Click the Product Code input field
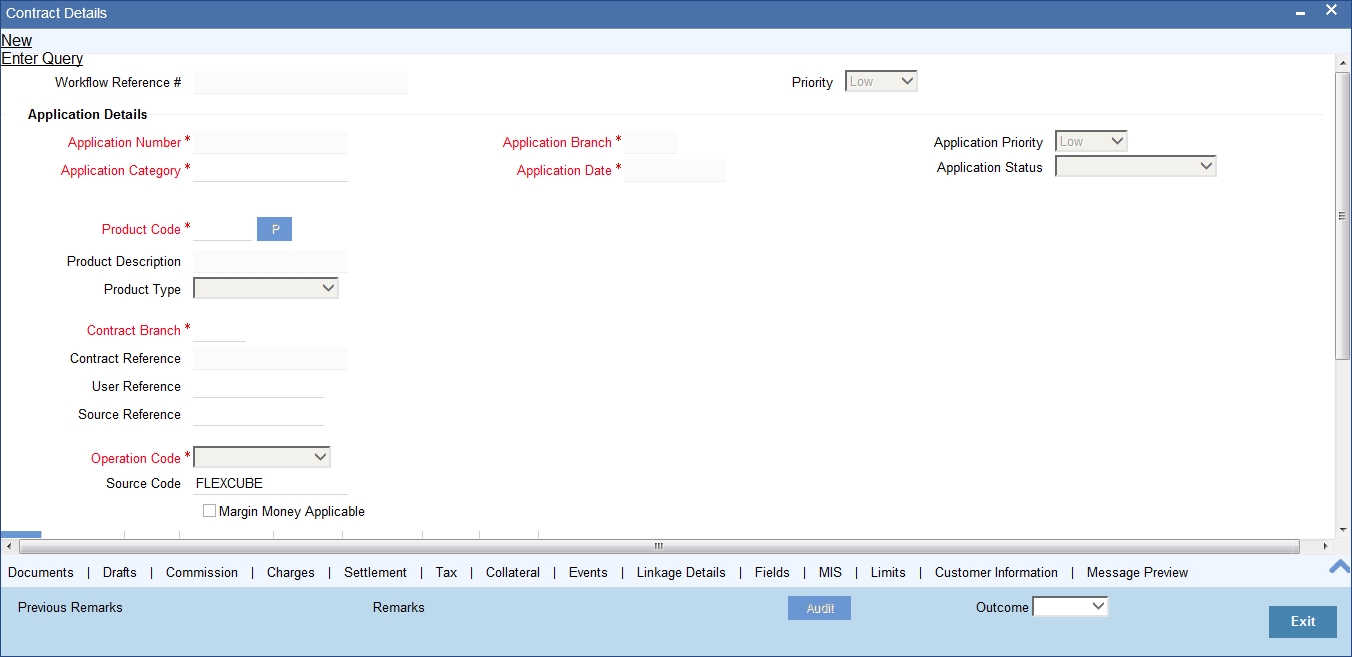The height and width of the screenshot is (657, 1352). tap(222, 229)
